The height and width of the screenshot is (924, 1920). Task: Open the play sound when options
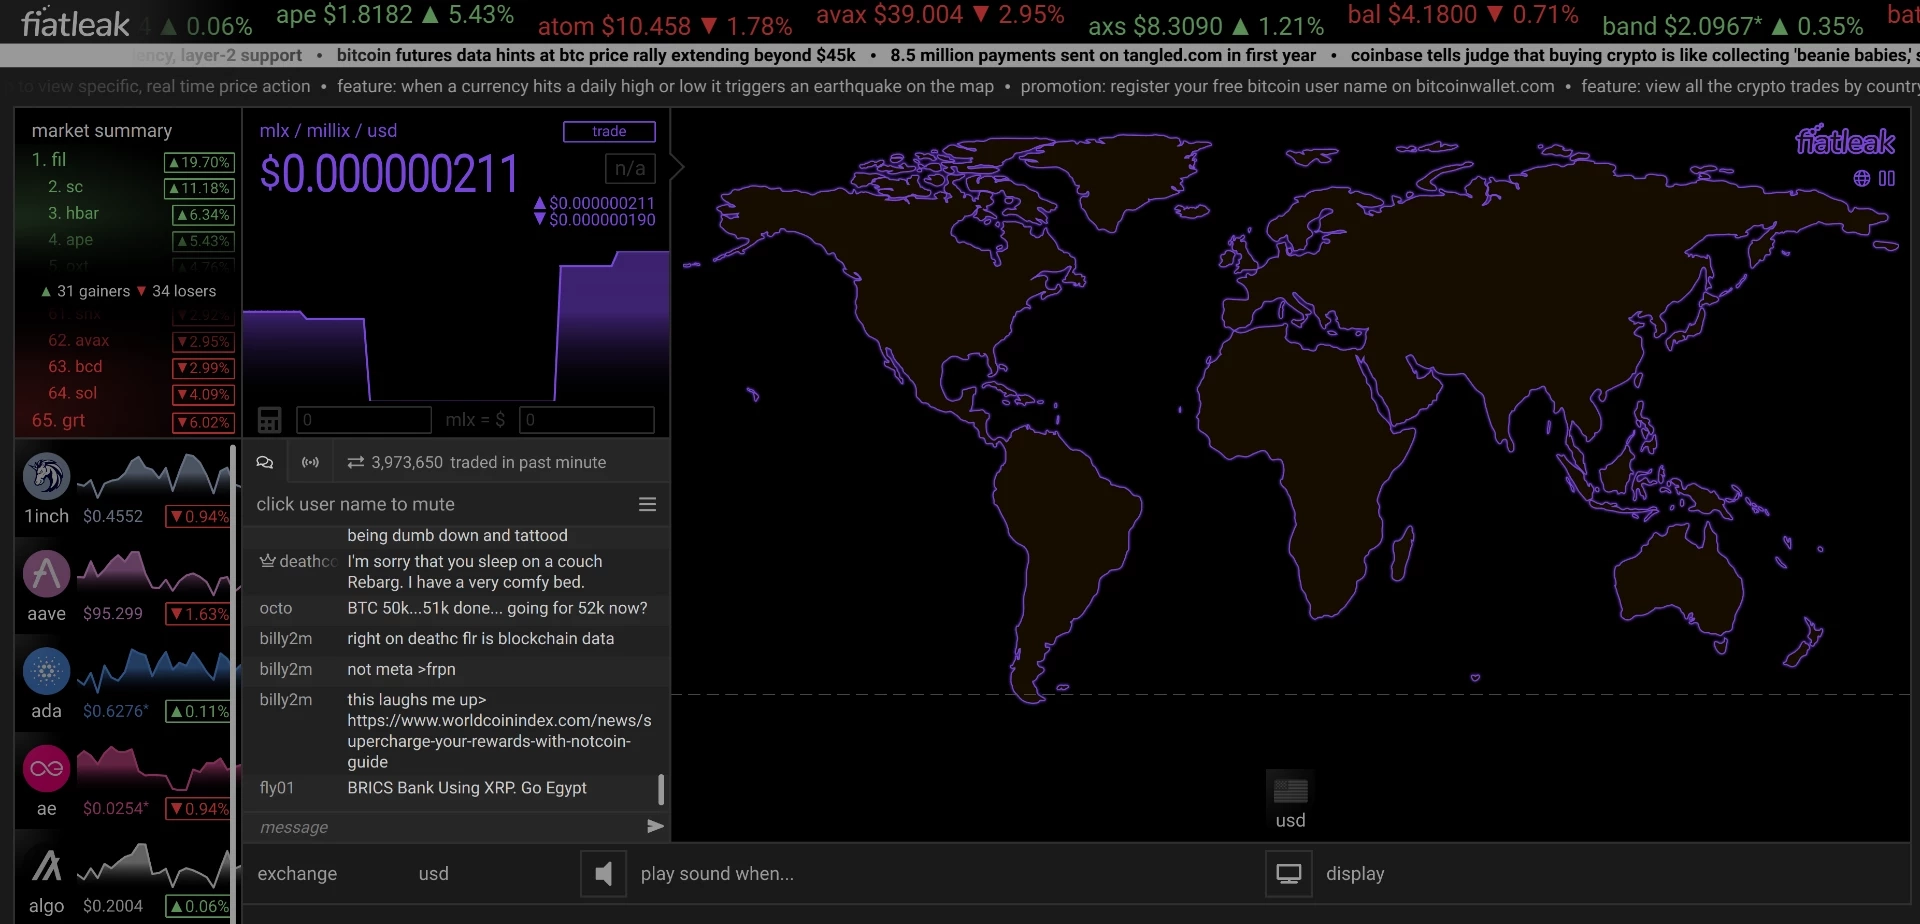coord(717,874)
